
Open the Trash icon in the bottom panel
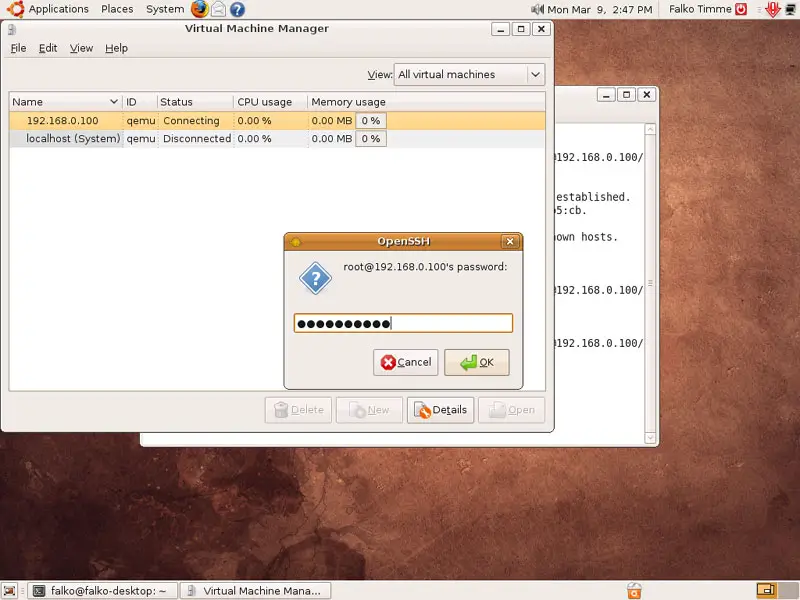click(x=634, y=590)
